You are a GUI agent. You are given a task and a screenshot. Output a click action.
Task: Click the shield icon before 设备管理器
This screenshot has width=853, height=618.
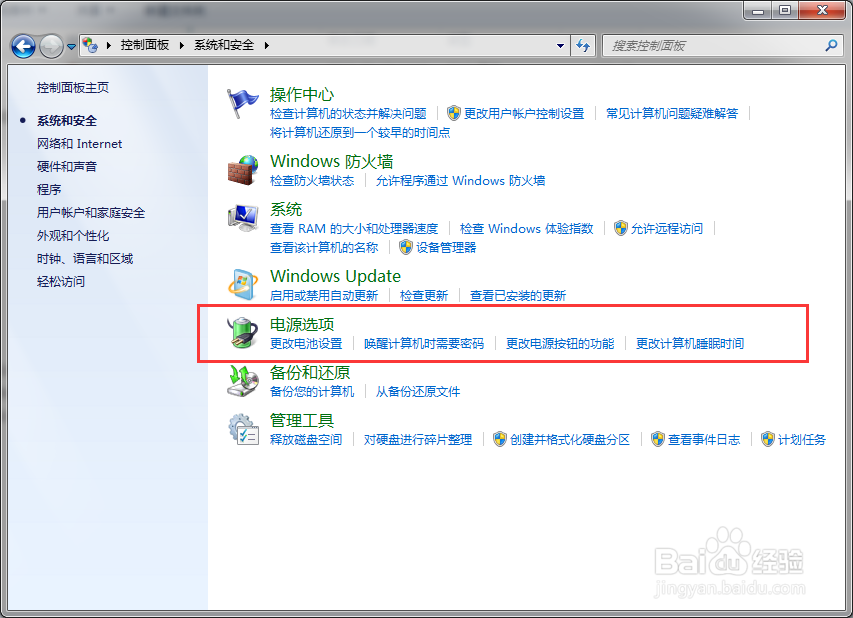coord(406,248)
